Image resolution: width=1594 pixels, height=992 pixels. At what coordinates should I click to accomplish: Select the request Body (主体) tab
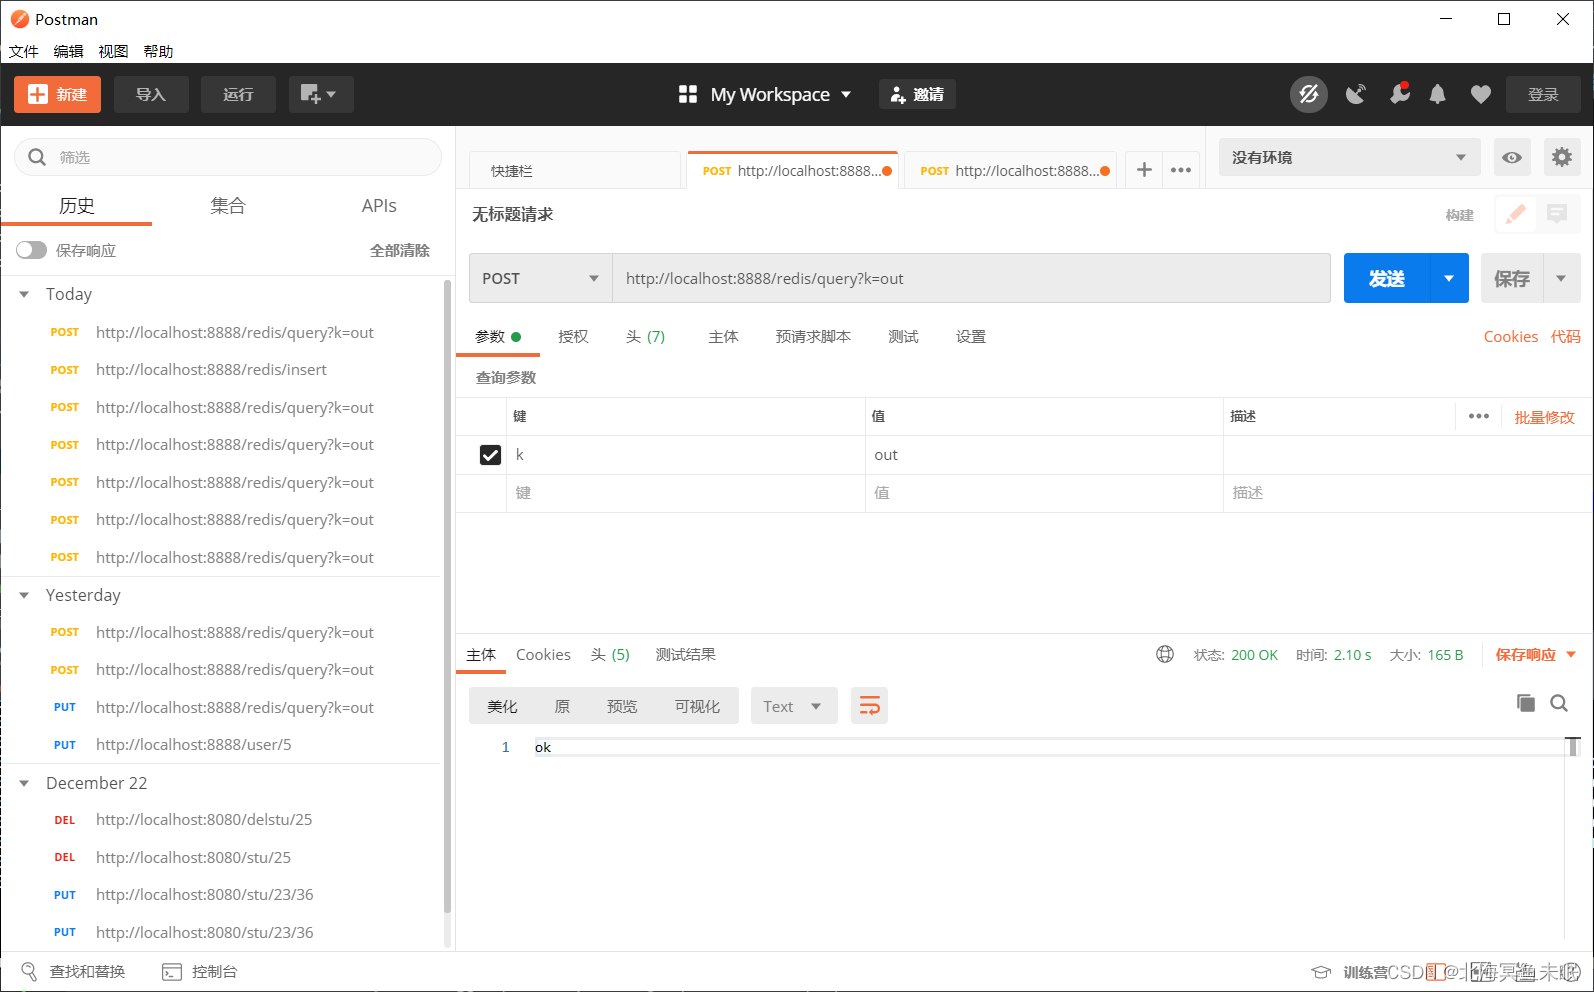(x=723, y=337)
